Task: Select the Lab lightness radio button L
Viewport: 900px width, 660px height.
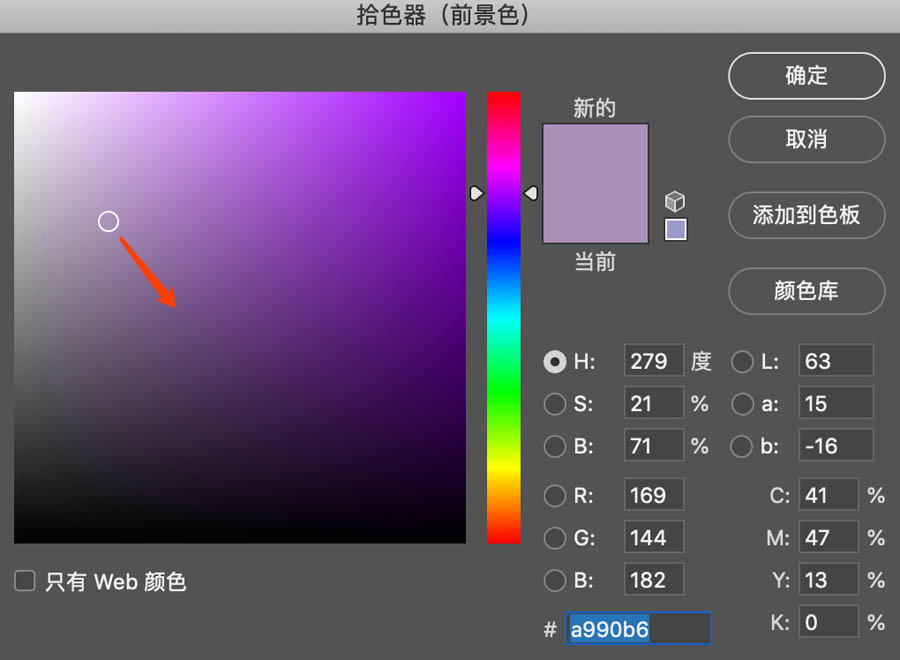Action: tap(741, 362)
